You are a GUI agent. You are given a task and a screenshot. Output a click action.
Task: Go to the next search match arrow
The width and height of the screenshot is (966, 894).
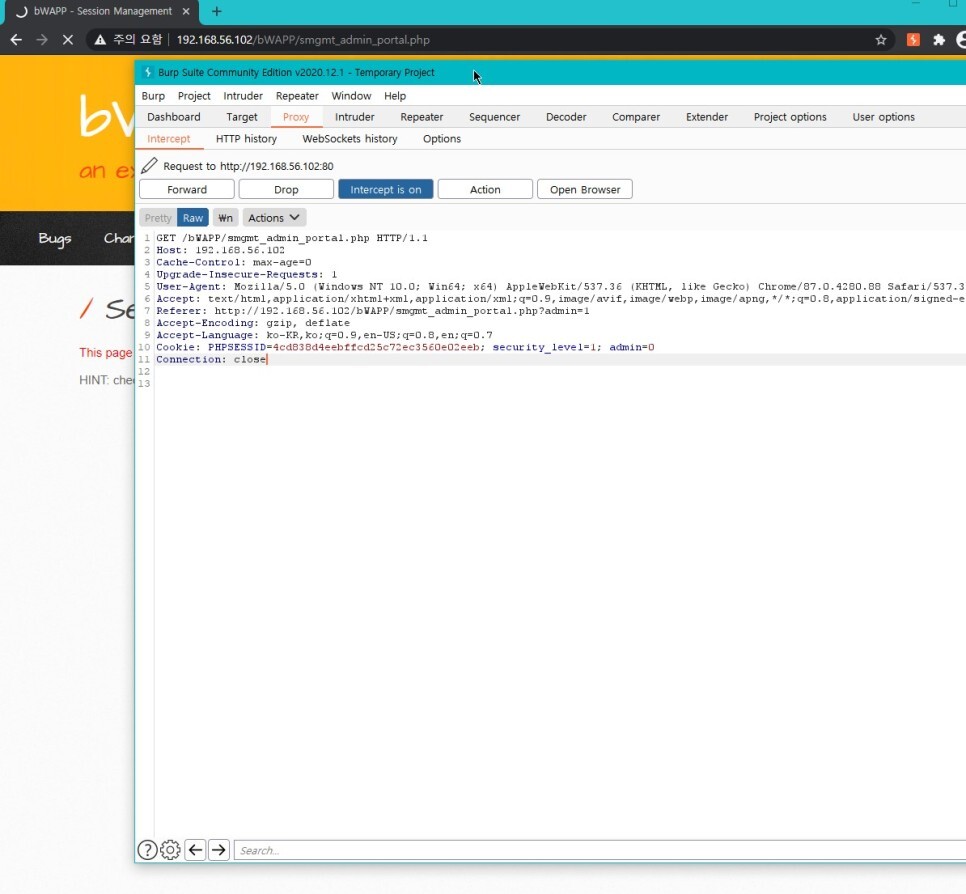pos(219,850)
